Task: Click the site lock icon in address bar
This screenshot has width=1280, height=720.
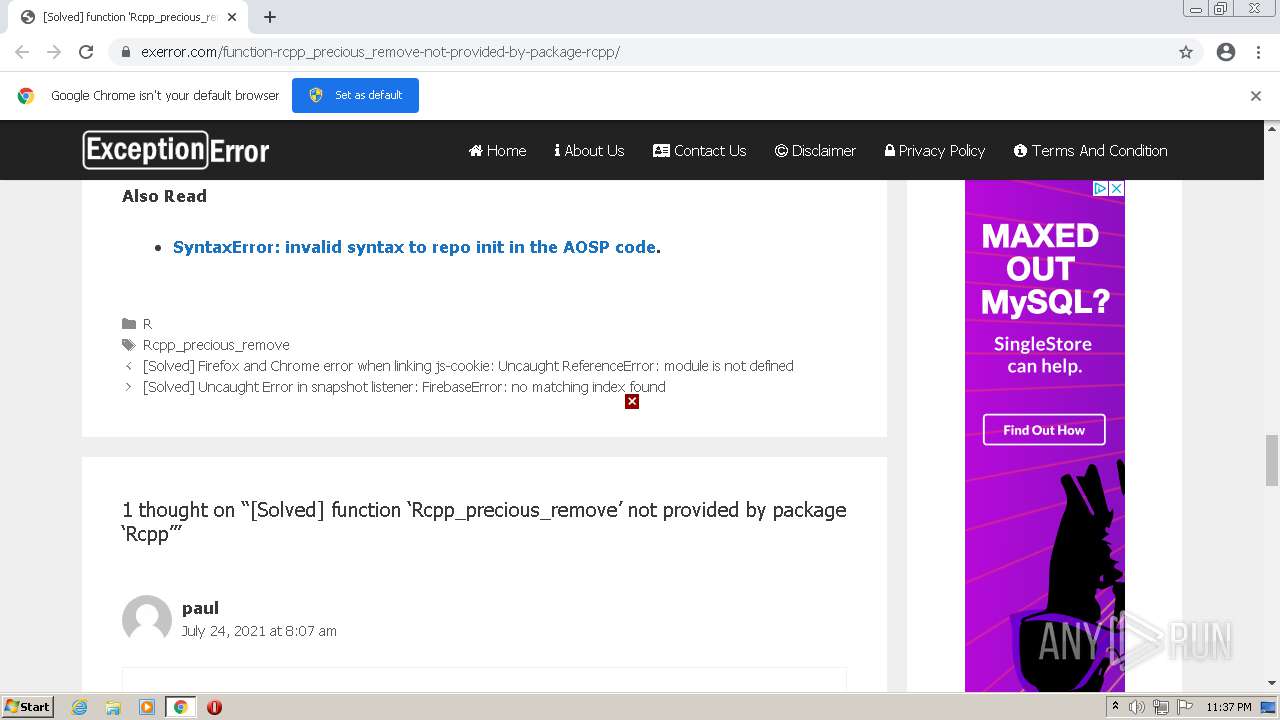Action: pyautogui.click(x=126, y=52)
